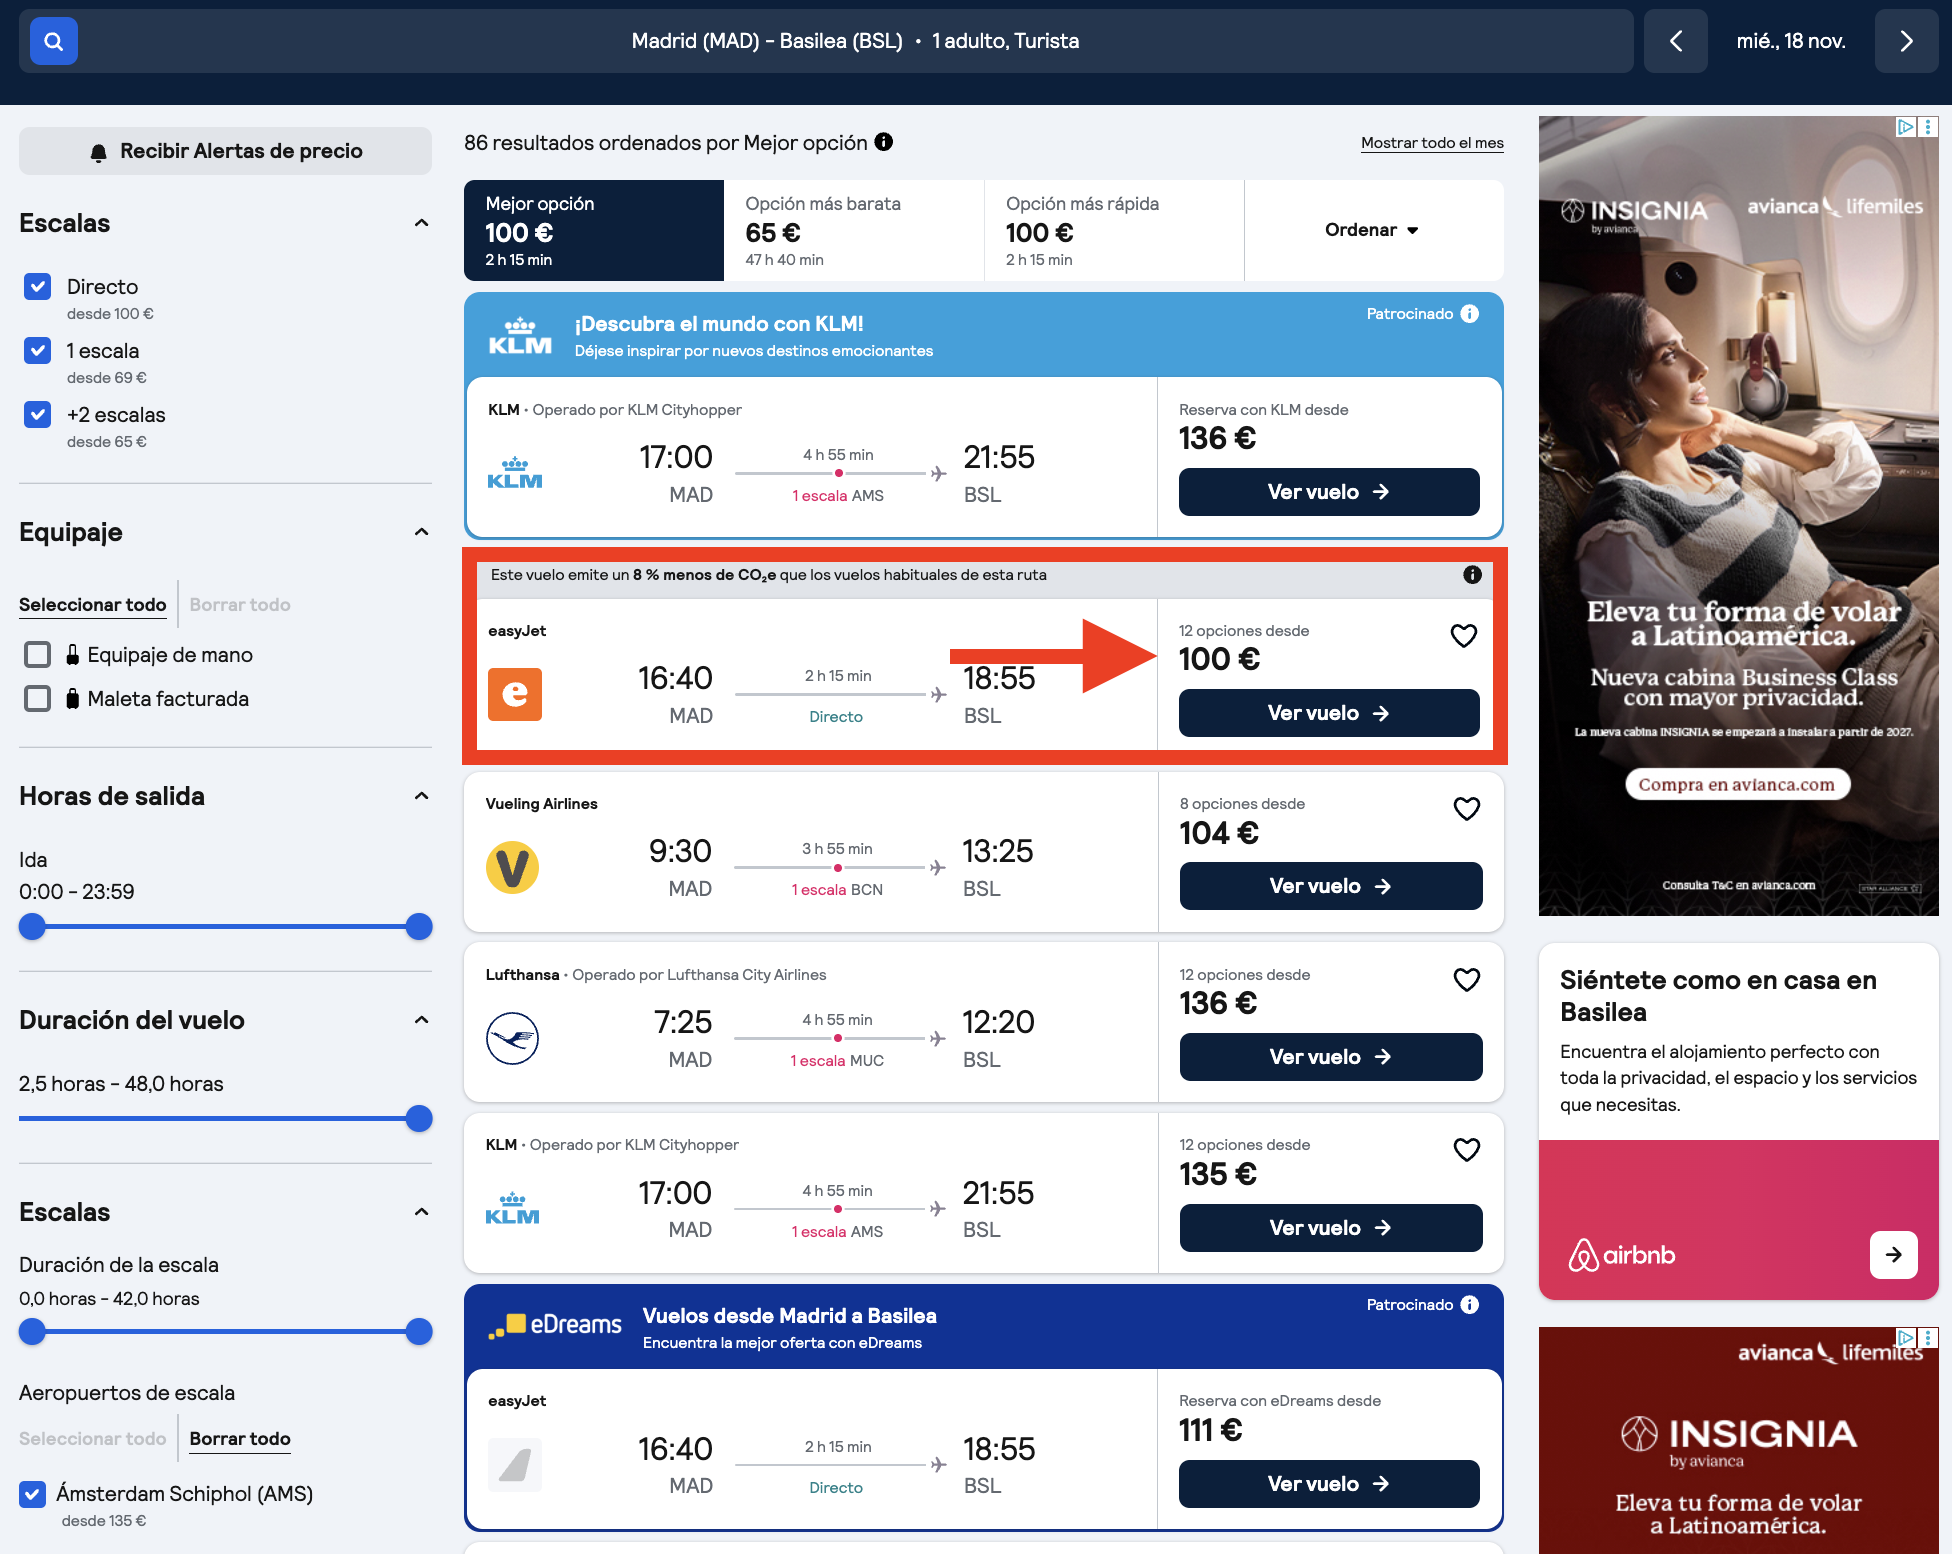Uncheck the 1 escala filter

[x=37, y=351]
